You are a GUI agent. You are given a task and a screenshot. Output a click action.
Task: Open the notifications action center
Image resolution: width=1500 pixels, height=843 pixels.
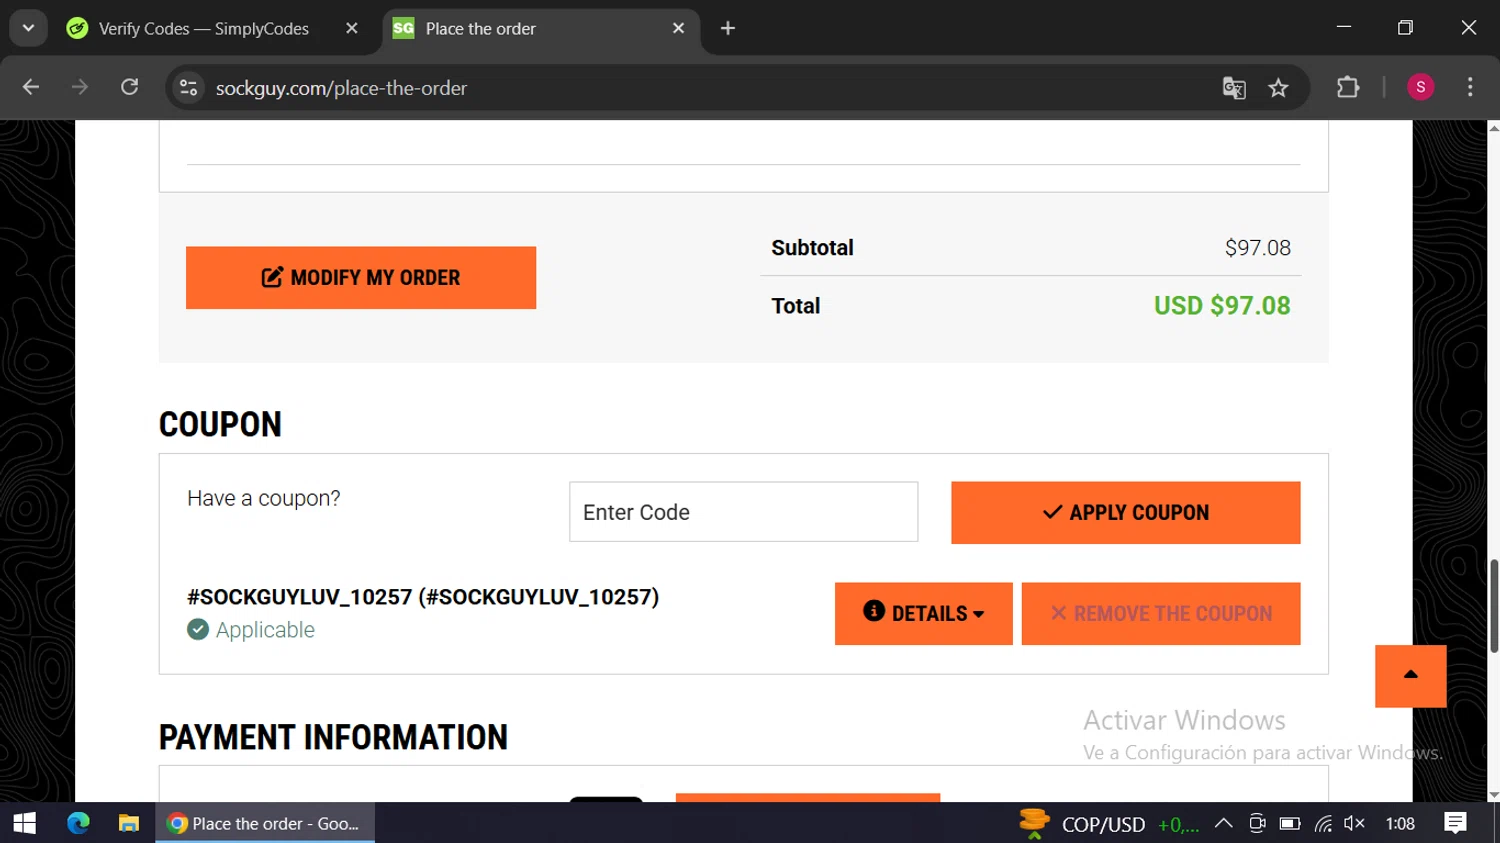[1456, 823]
